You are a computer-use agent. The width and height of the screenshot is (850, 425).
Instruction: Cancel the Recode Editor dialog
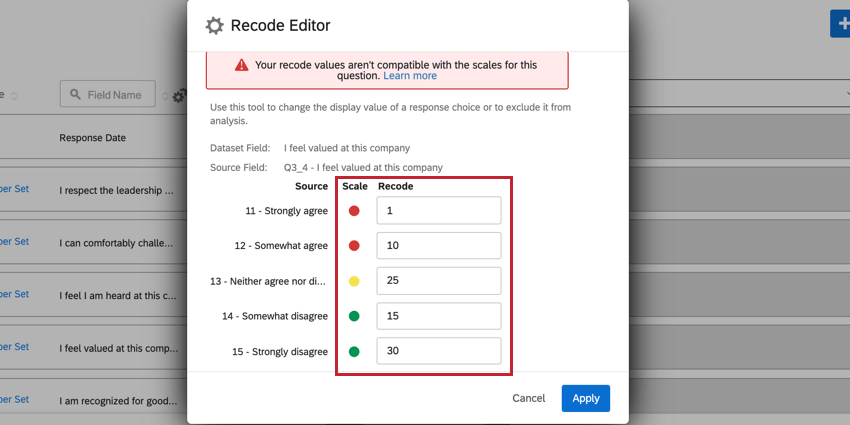point(529,398)
